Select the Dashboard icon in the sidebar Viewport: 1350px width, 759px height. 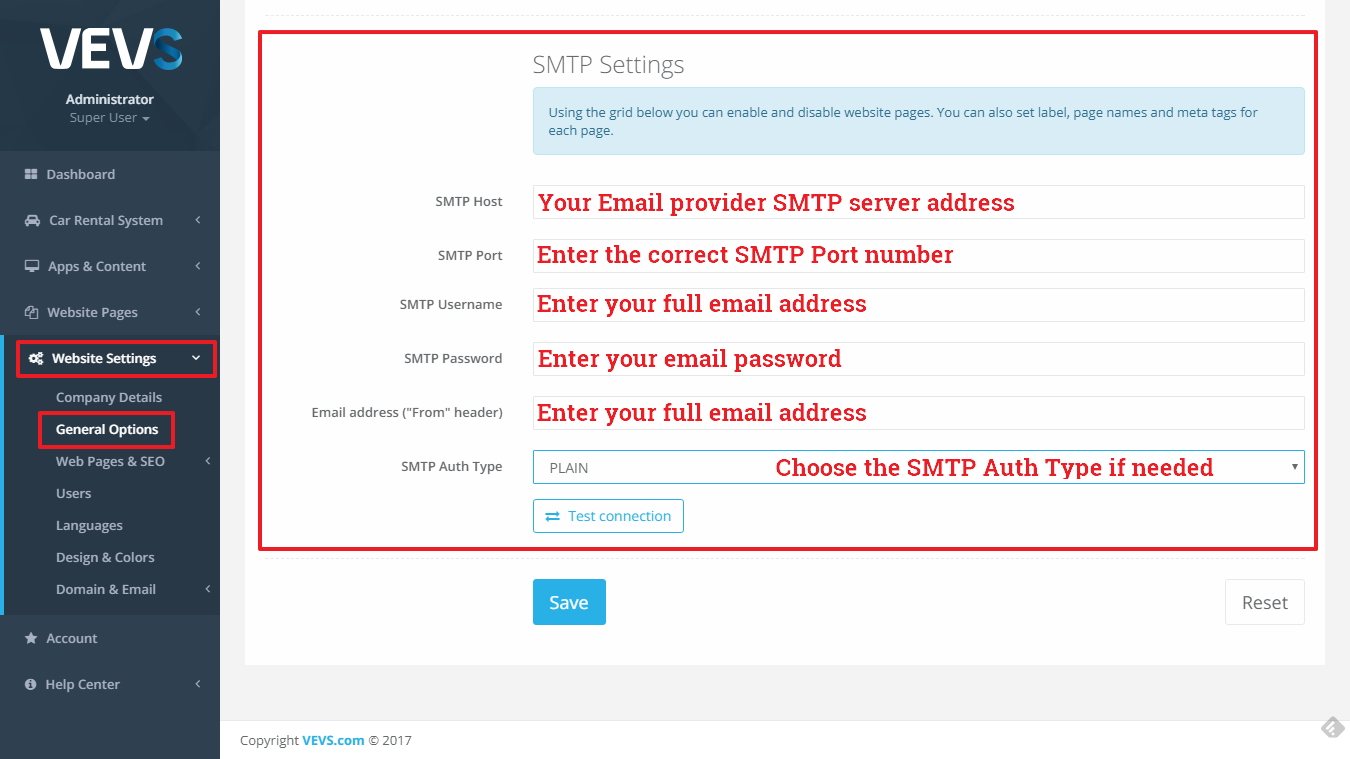pos(30,173)
